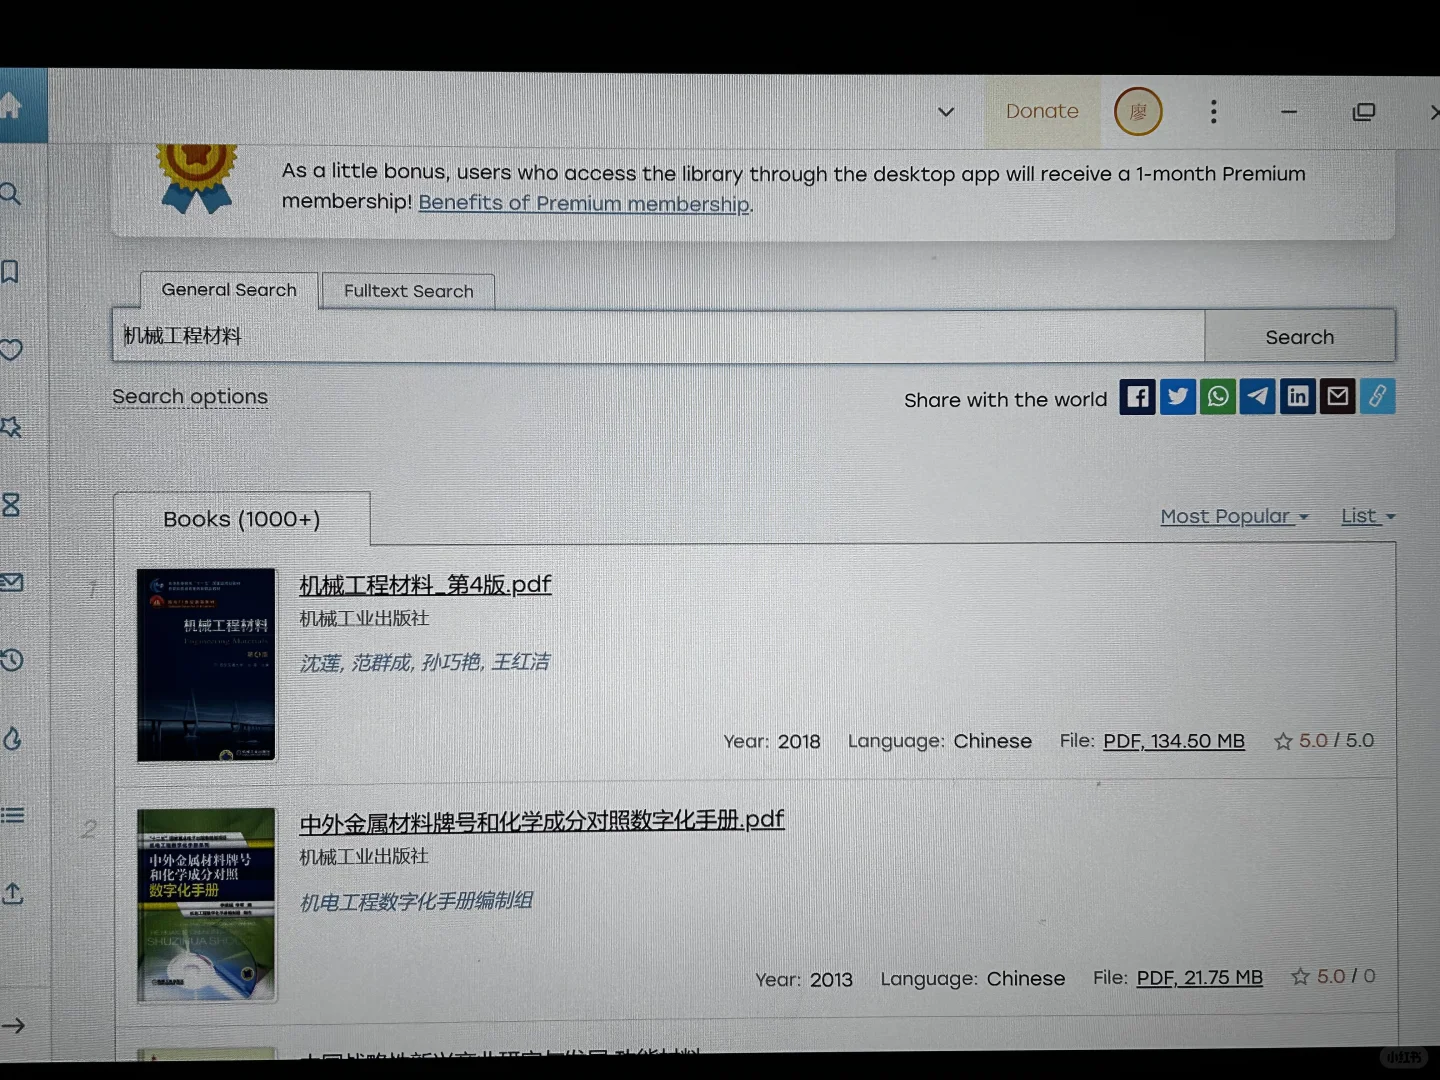Screen dimensions: 1440x1080
Task: Click the hourglass icon in sidebar
Action: 11,504
